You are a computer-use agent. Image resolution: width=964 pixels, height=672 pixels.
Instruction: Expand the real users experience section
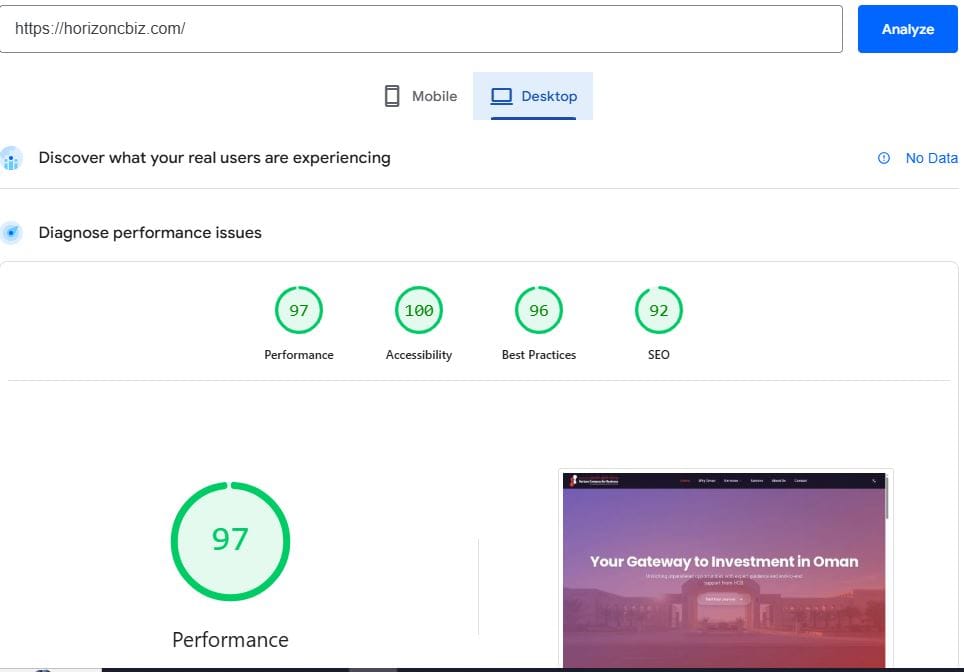[213, 158]
